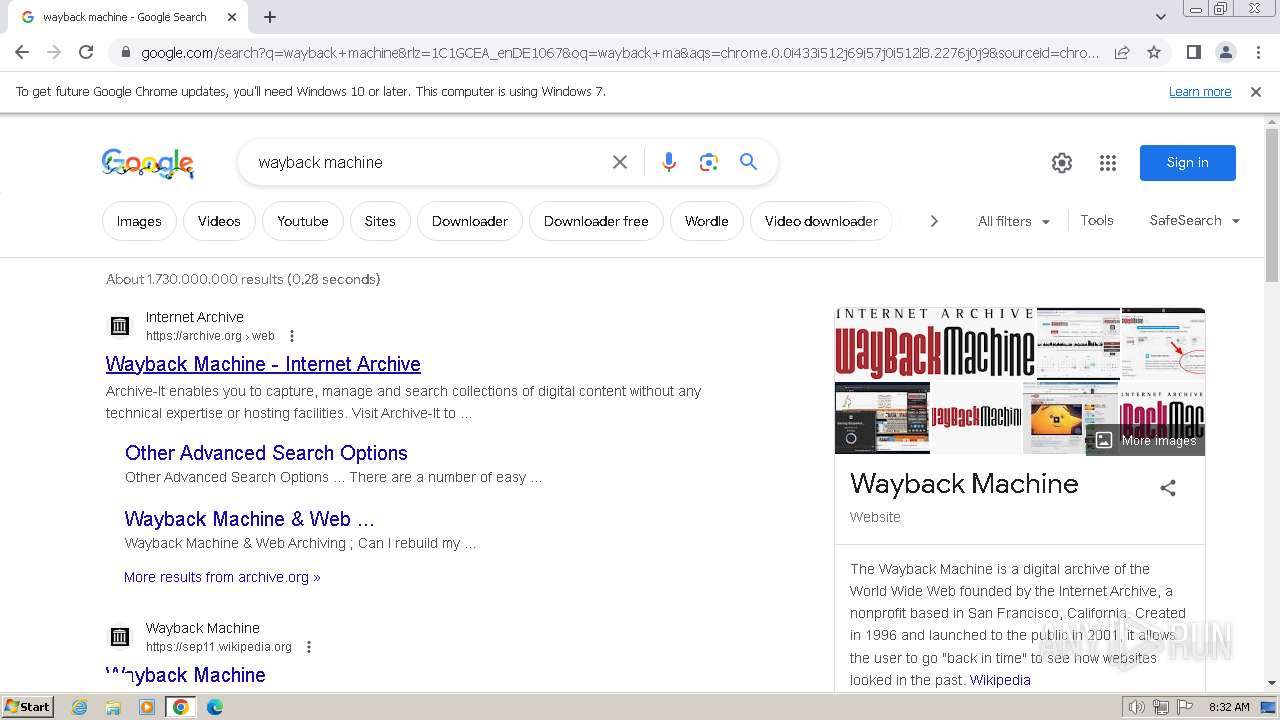This screenshot has height=720, width=1280.
Task: Select the Wordle filter chip
Action: pyautogui.click(x=707, y=221)
